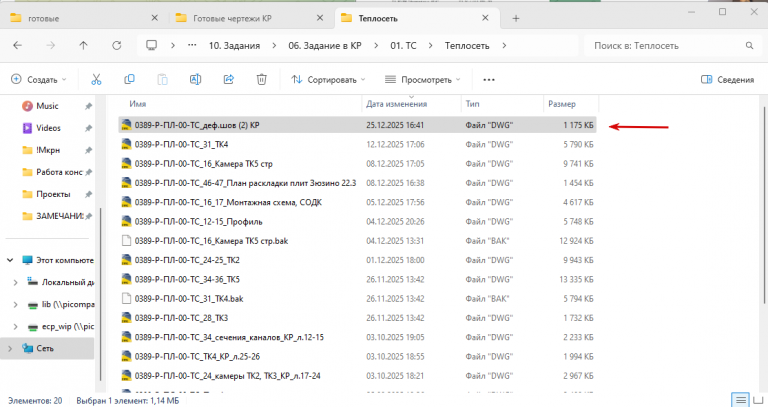
Task: Sort by Размер column header
Action: pos(562,104)
